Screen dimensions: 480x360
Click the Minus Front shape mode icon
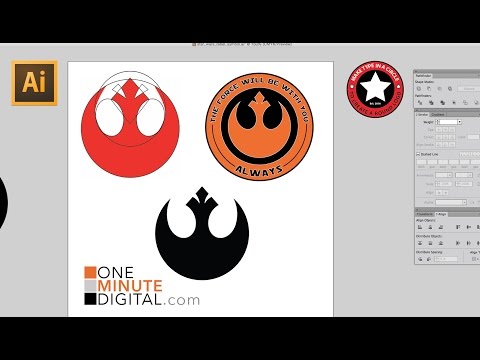(429, 89)
